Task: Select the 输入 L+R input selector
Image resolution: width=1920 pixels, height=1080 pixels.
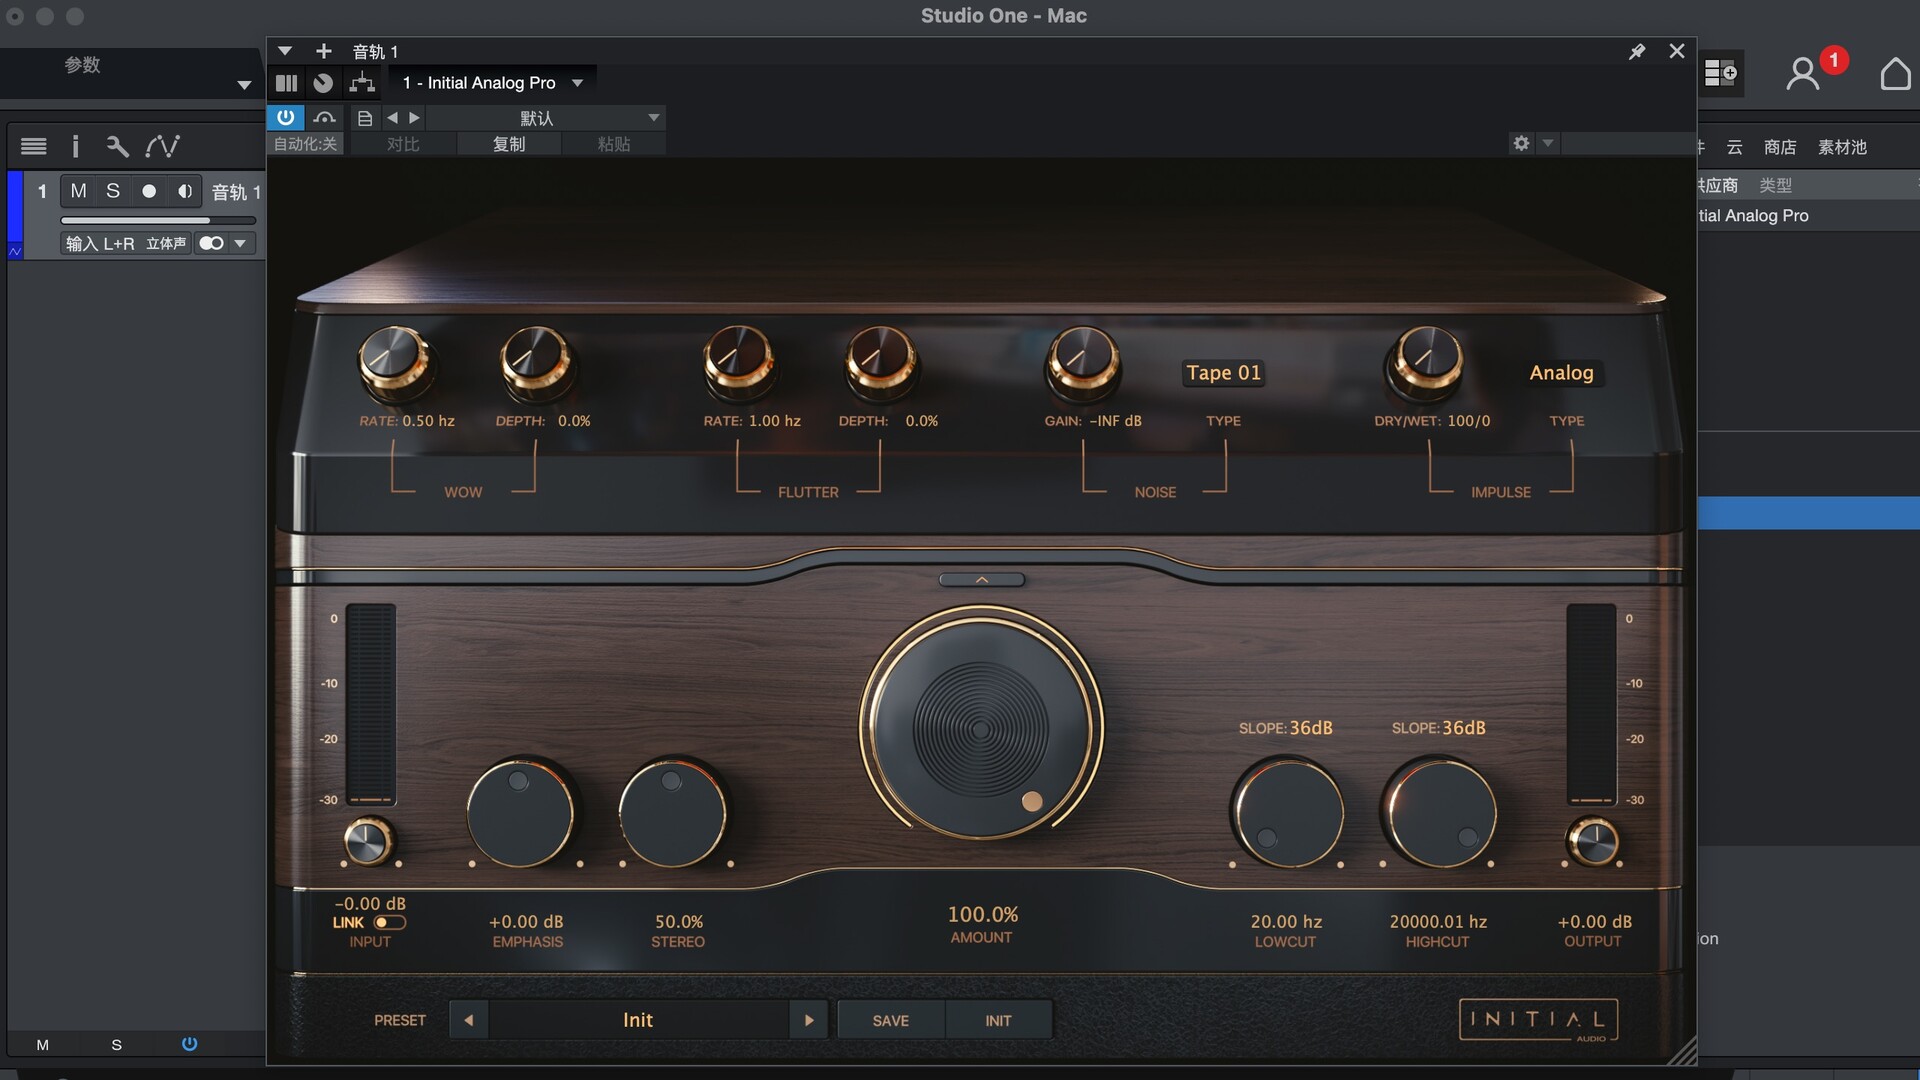Action: [100, 243]
